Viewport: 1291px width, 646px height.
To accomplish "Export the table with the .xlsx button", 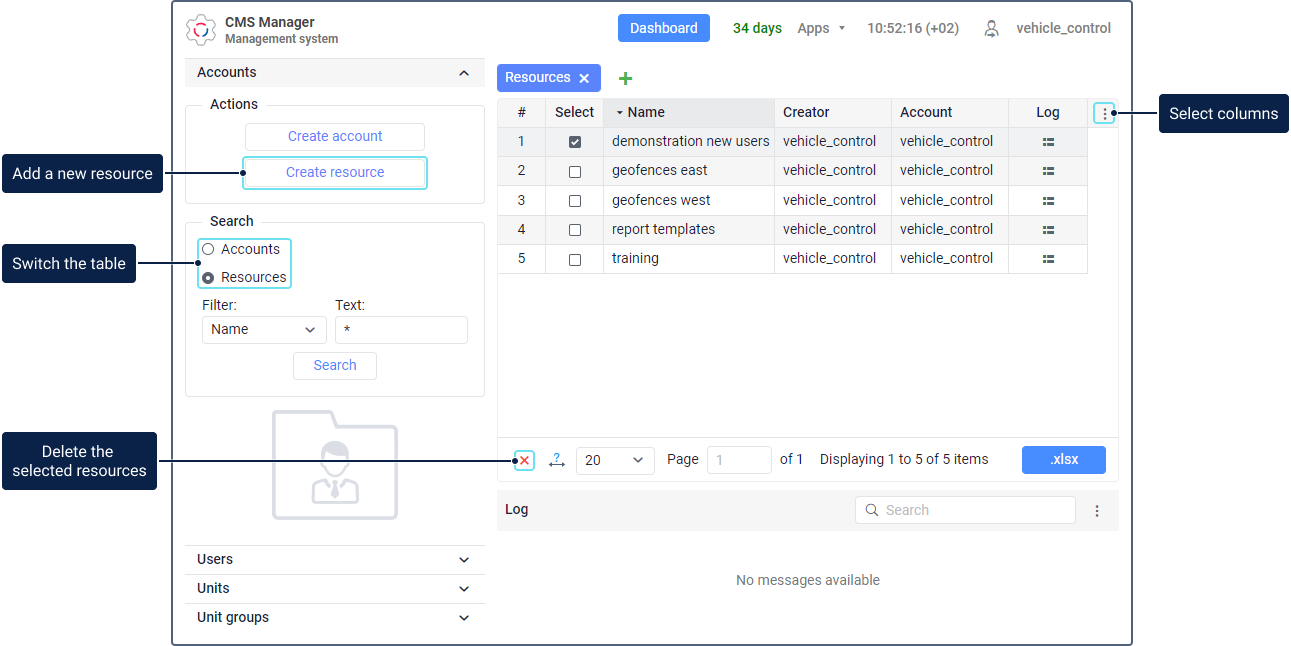I will (1064, 460).
